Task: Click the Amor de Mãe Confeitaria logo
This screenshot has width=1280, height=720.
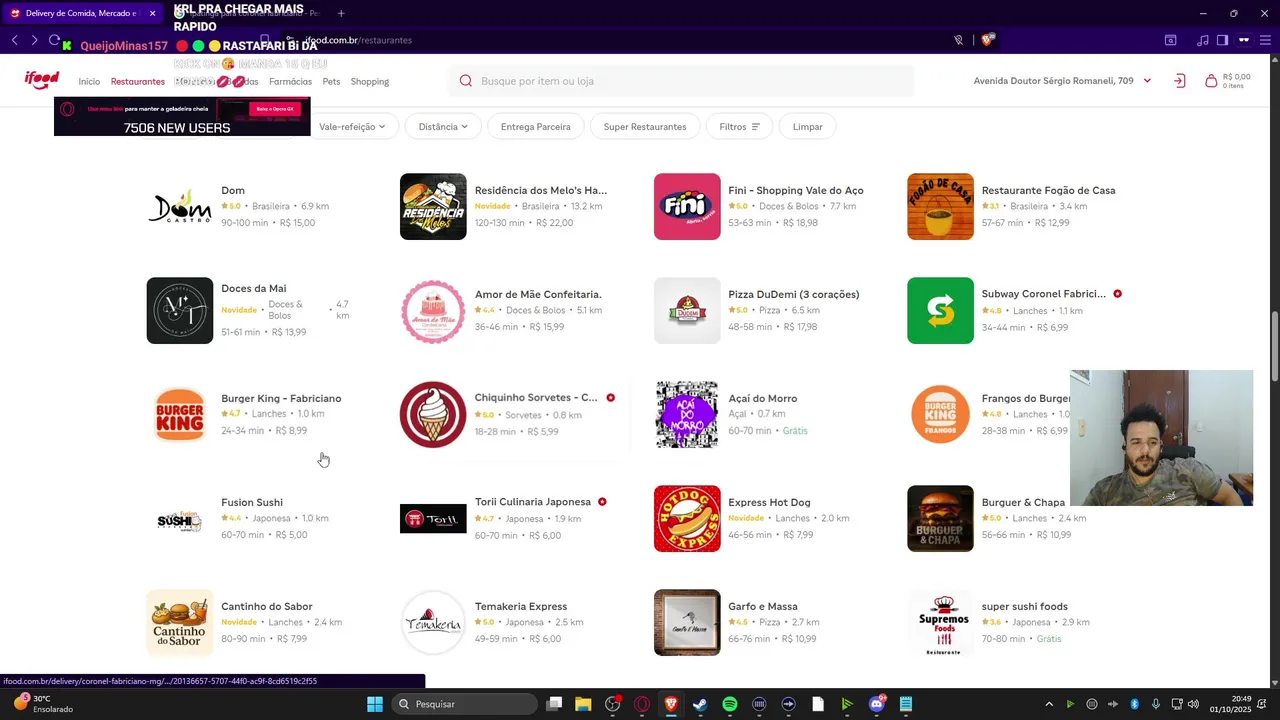Action: (433, 311)
